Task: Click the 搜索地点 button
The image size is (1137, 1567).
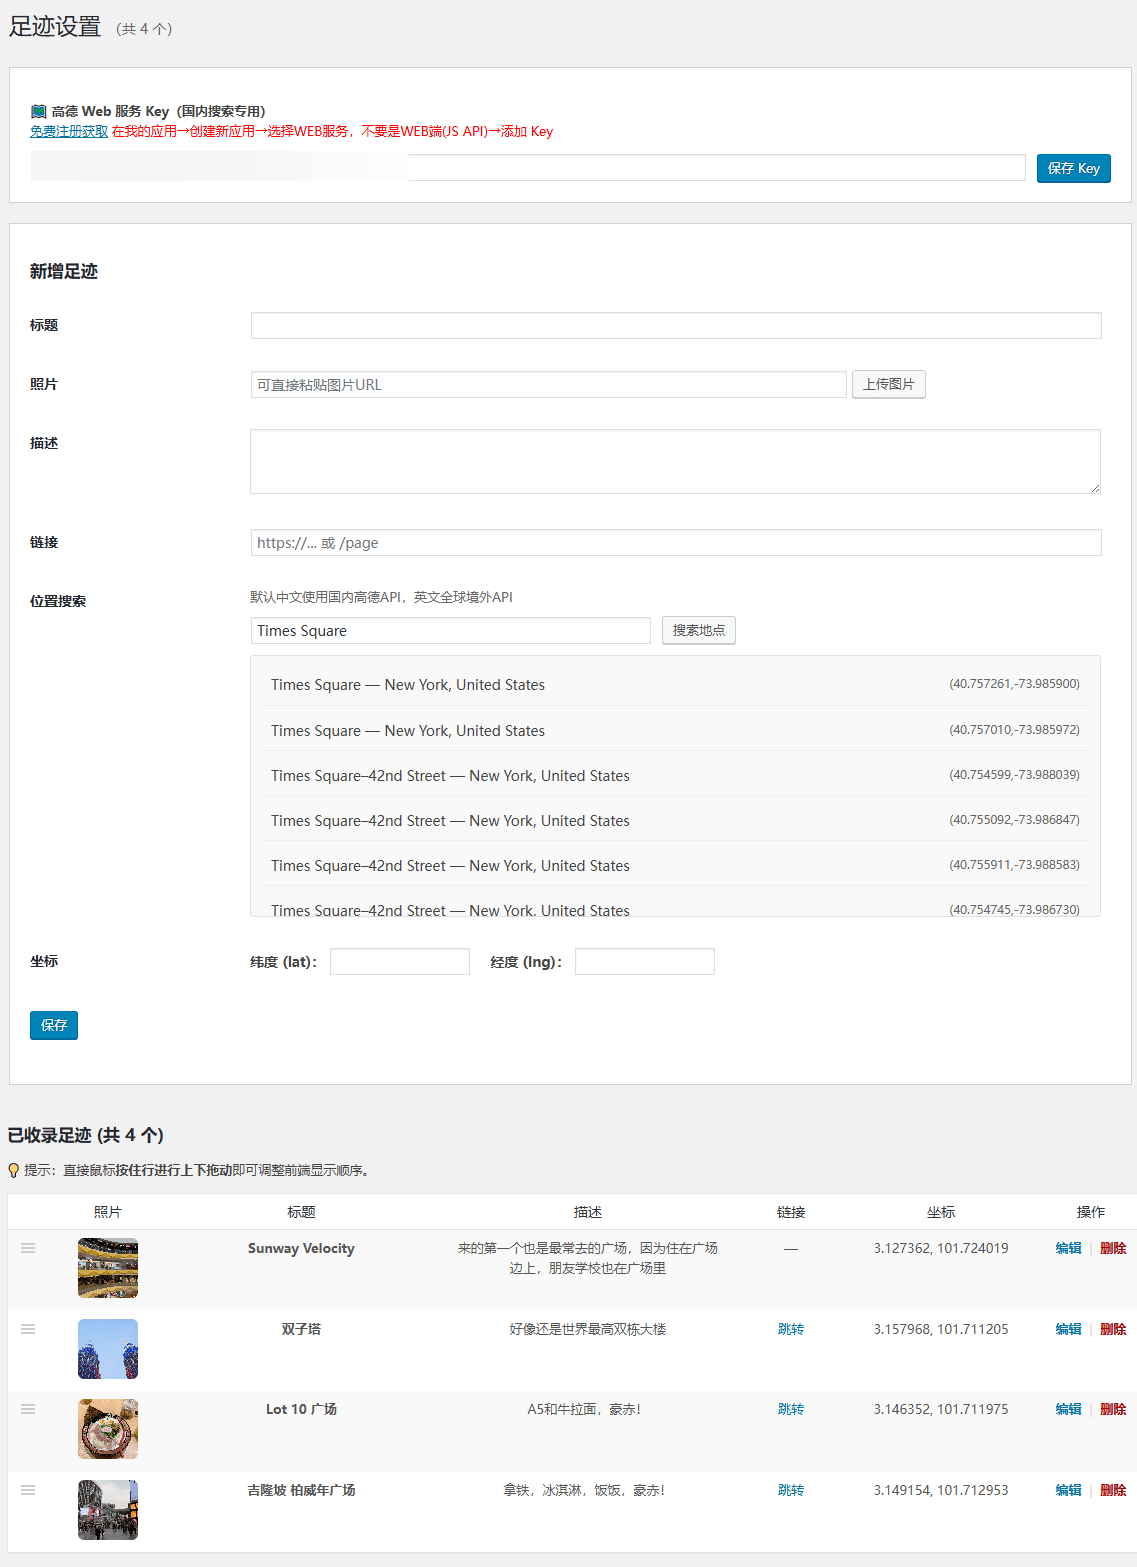Action: coord(698,630)
